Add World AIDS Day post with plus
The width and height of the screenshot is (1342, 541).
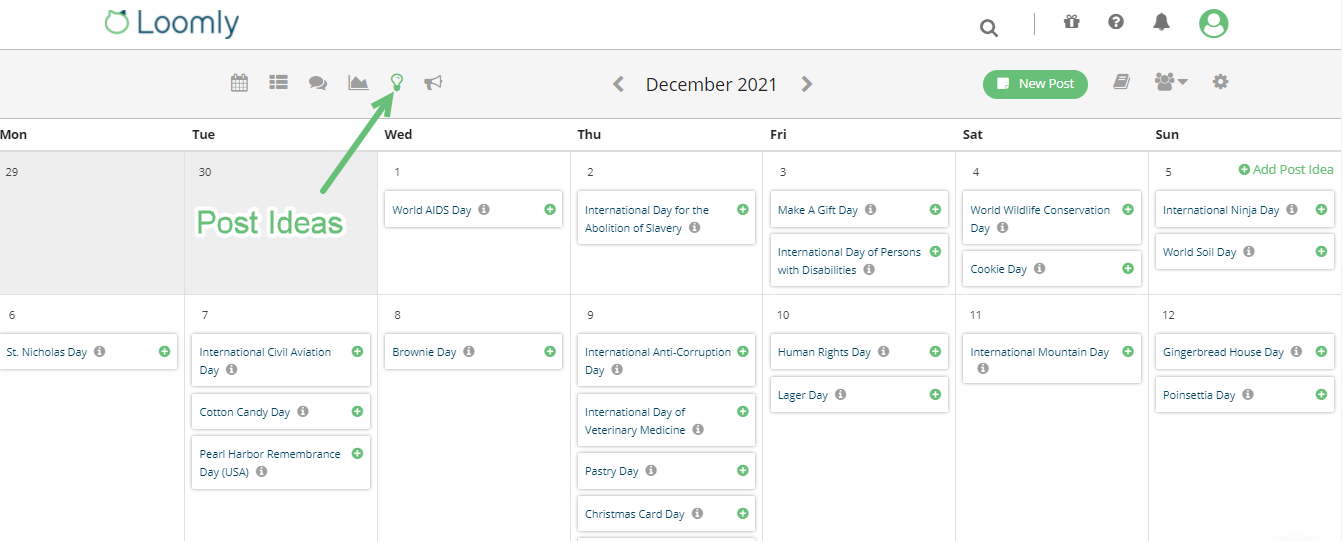tap(549, 210)
